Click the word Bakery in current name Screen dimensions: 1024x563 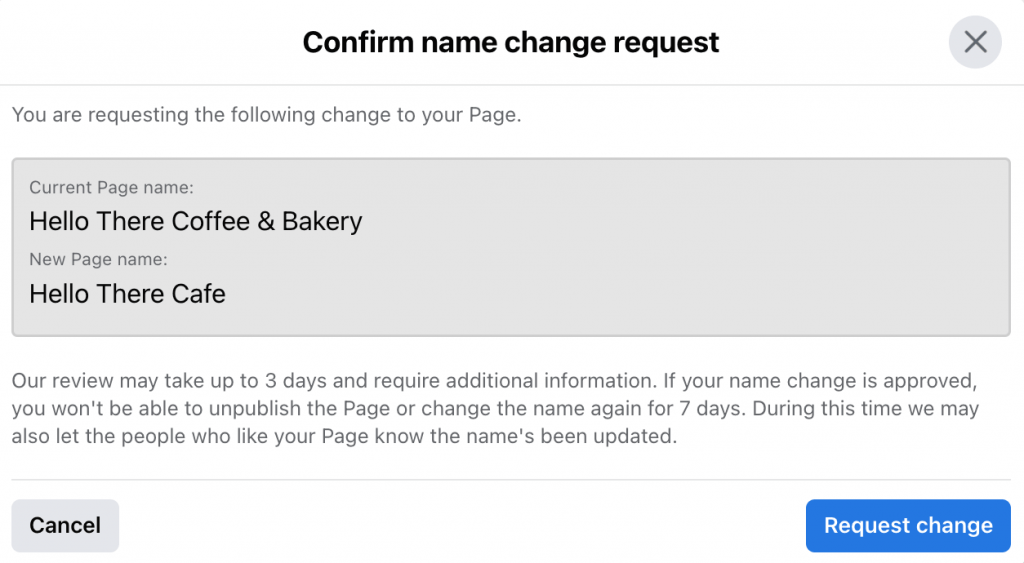(x=322, y=222)
